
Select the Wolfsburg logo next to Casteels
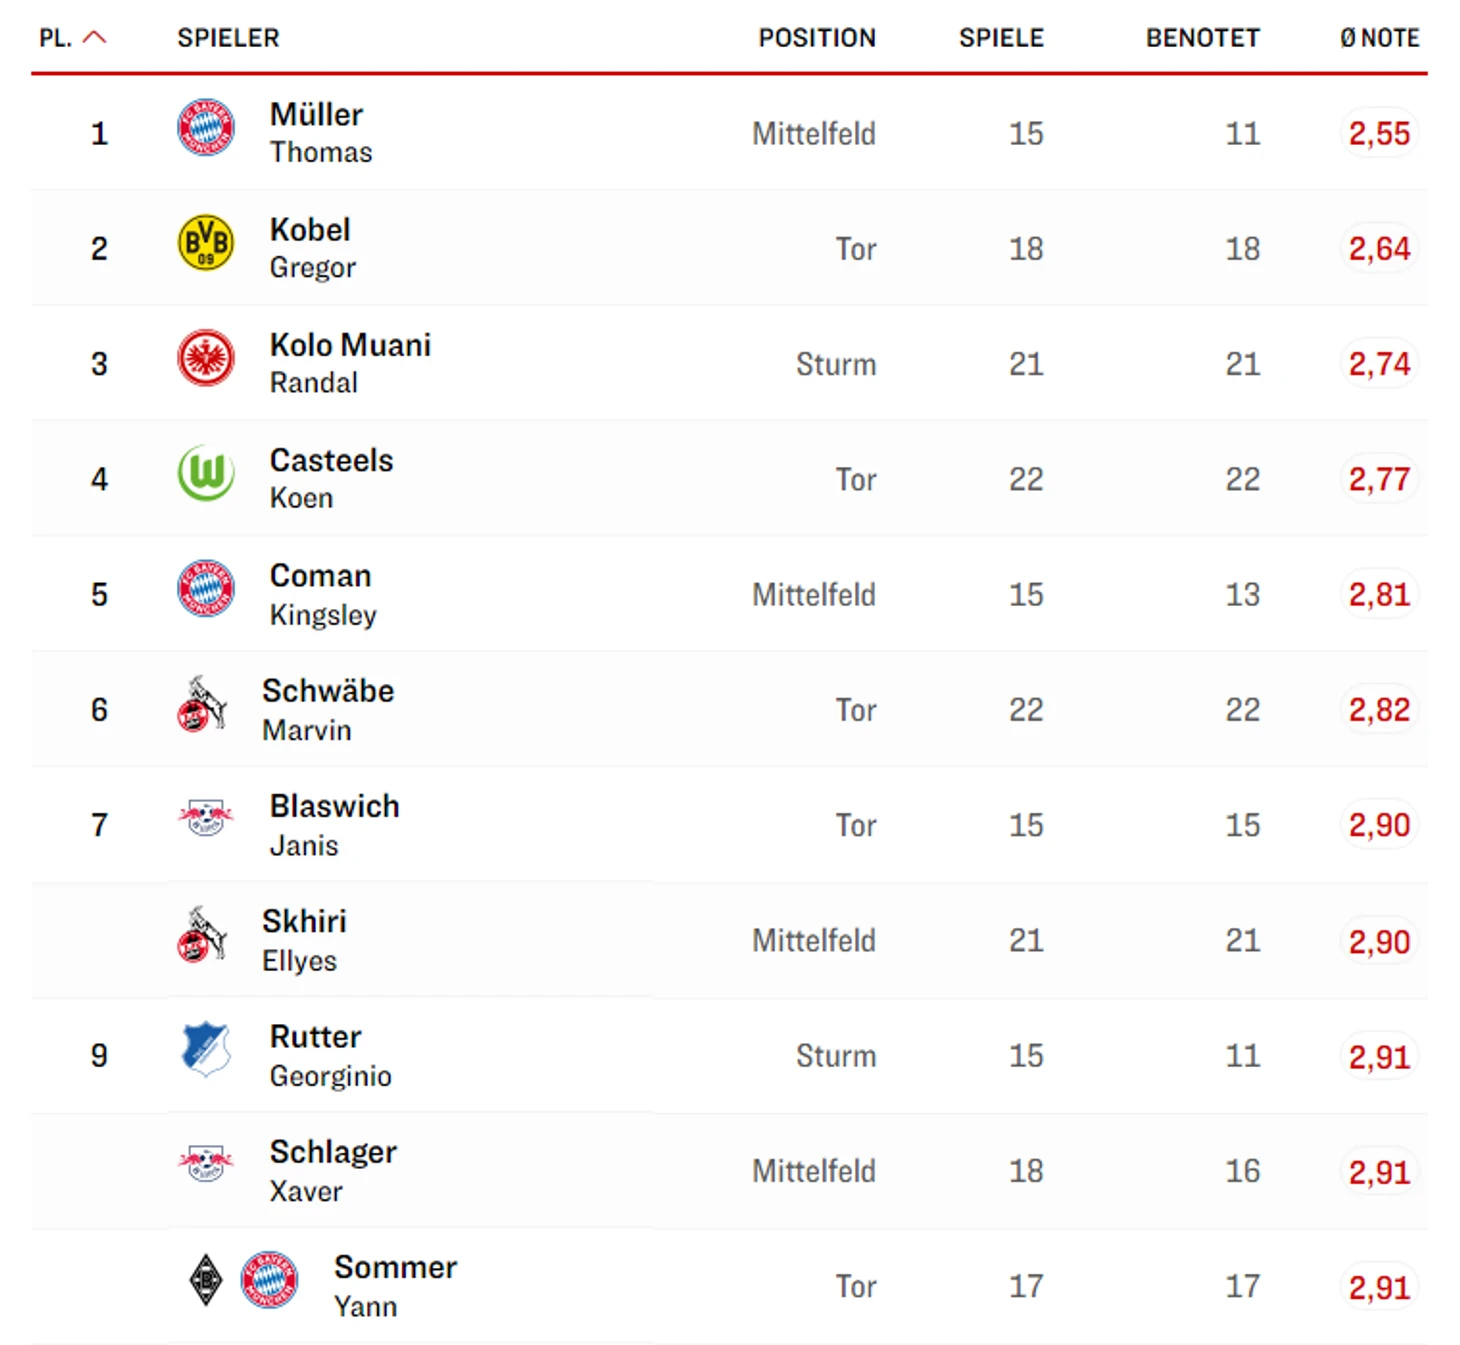(x=206, y=473)
